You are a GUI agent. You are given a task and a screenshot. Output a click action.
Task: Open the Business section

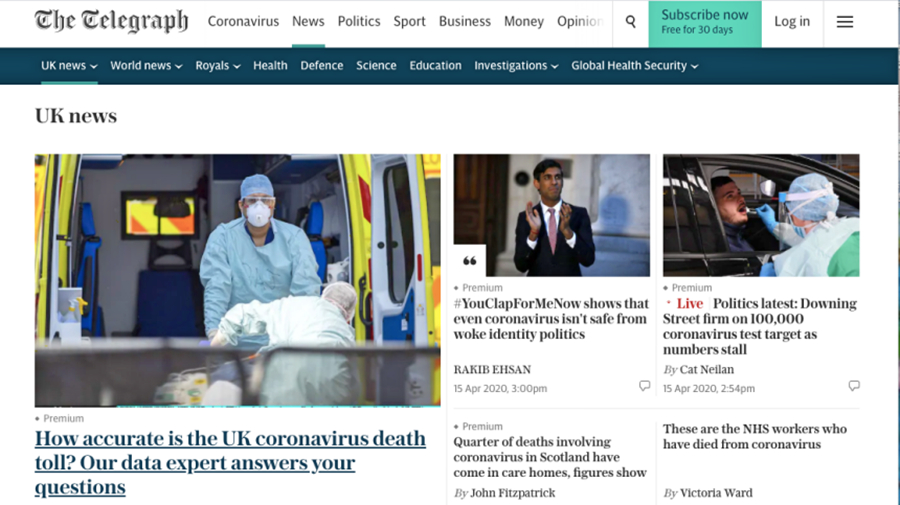465,21
